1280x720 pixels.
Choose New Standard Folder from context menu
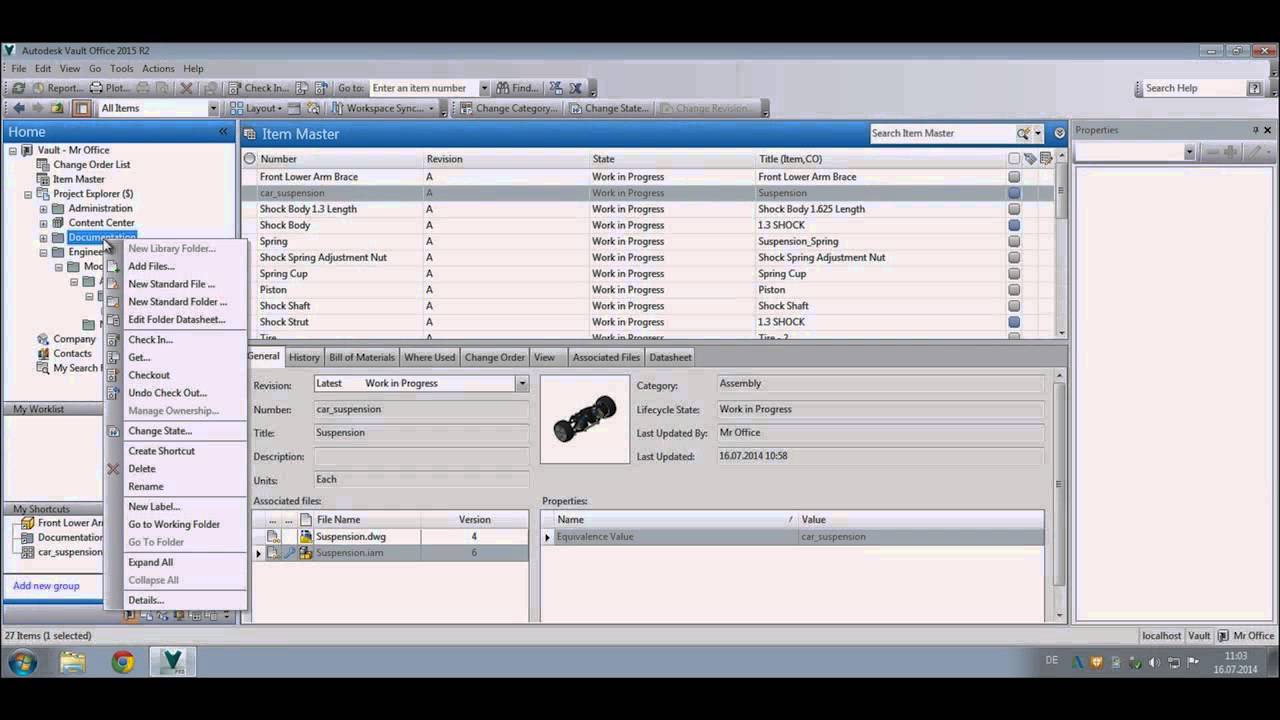coord(177,302)
